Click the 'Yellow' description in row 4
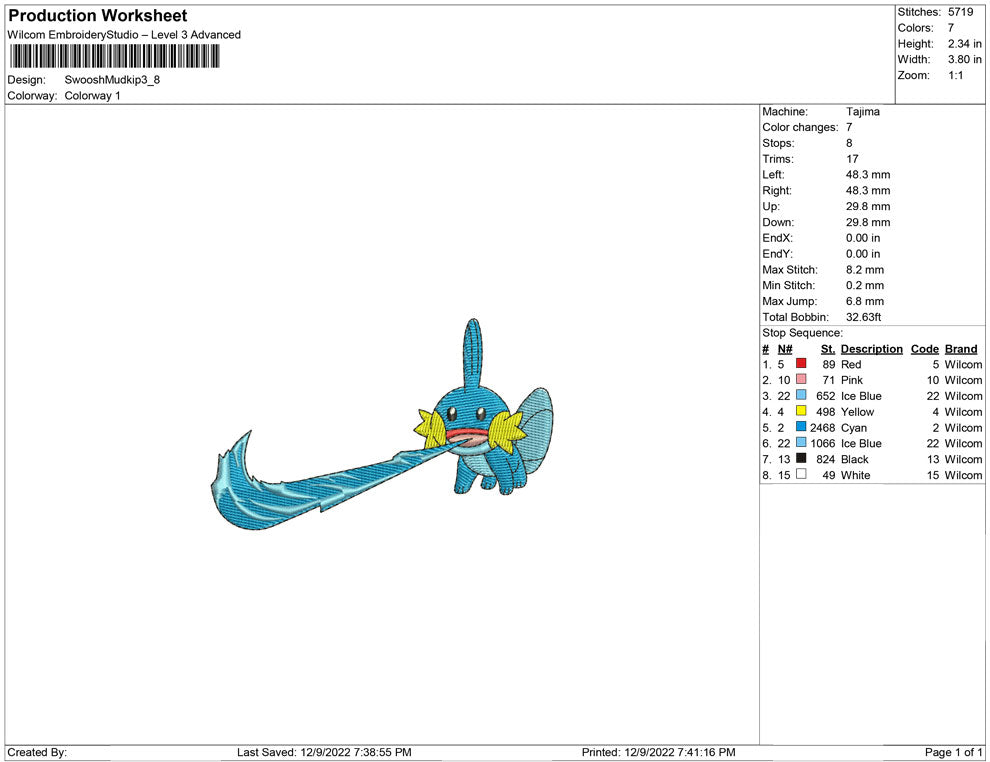The image size is (990, 762). pyautogui.click(x=857, y=412)
